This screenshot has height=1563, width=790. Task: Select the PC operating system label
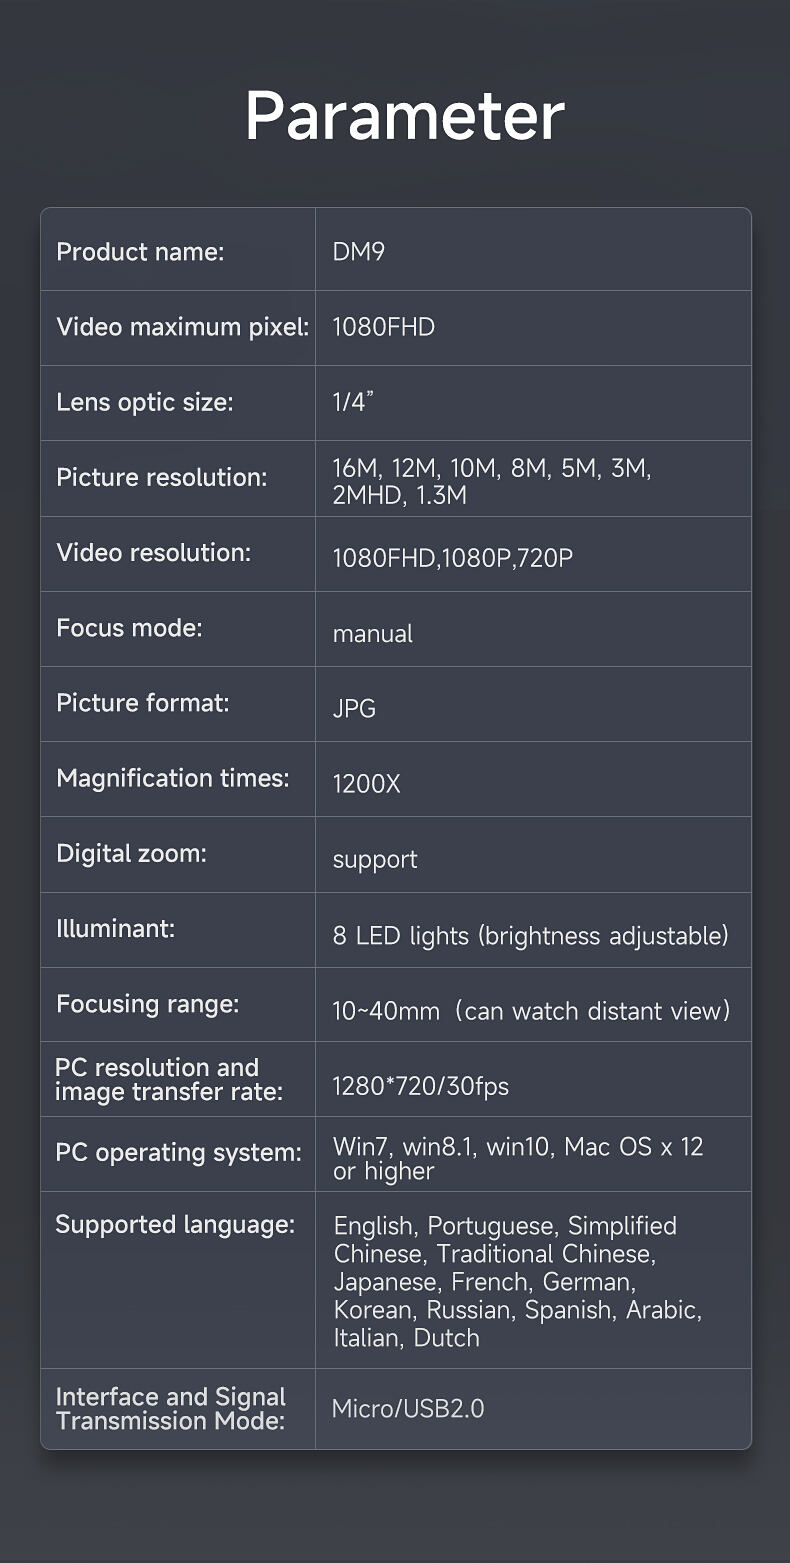click(x=178, y=1152)
